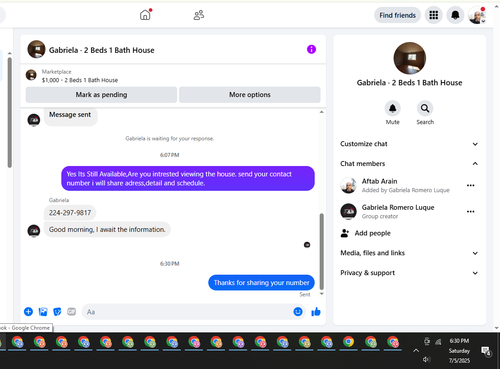
Task: Click the Thanks for sharing your number message
Action: [261, 283]
